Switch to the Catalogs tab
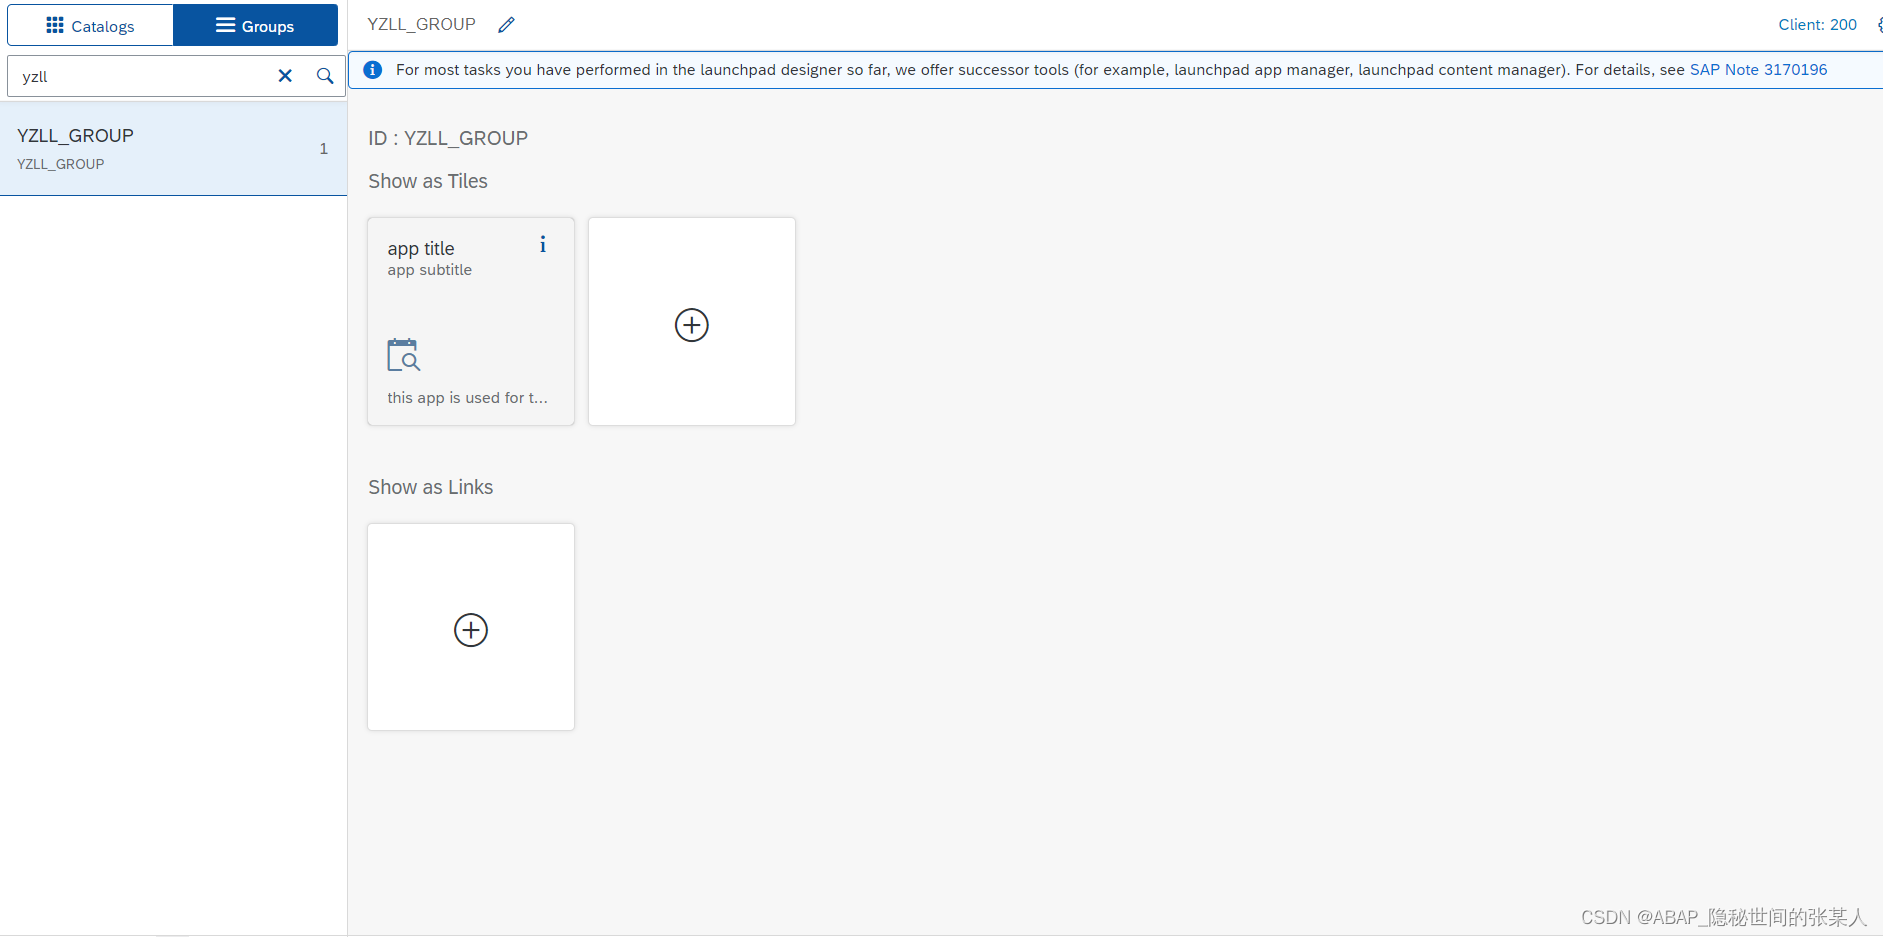The image size is (1883, 937). pos(90,25)
